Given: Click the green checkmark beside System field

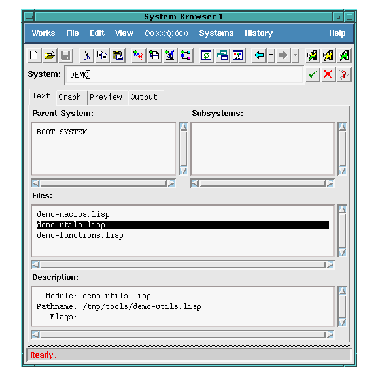Looking at the screenshot, I should (x=312, y=75).
